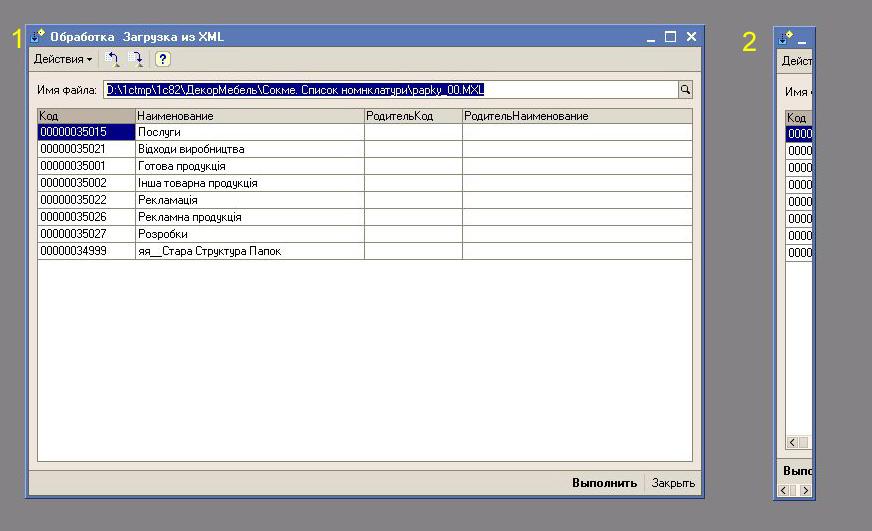Image resolution: width=872 pixels, height=531 pixels.
Task: Open help with the question mark icon
Action: pos(162,59)
